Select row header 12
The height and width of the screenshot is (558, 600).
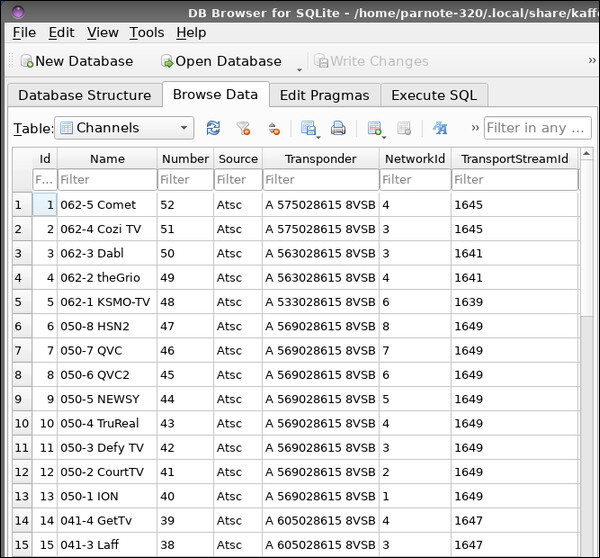(22, 472)
